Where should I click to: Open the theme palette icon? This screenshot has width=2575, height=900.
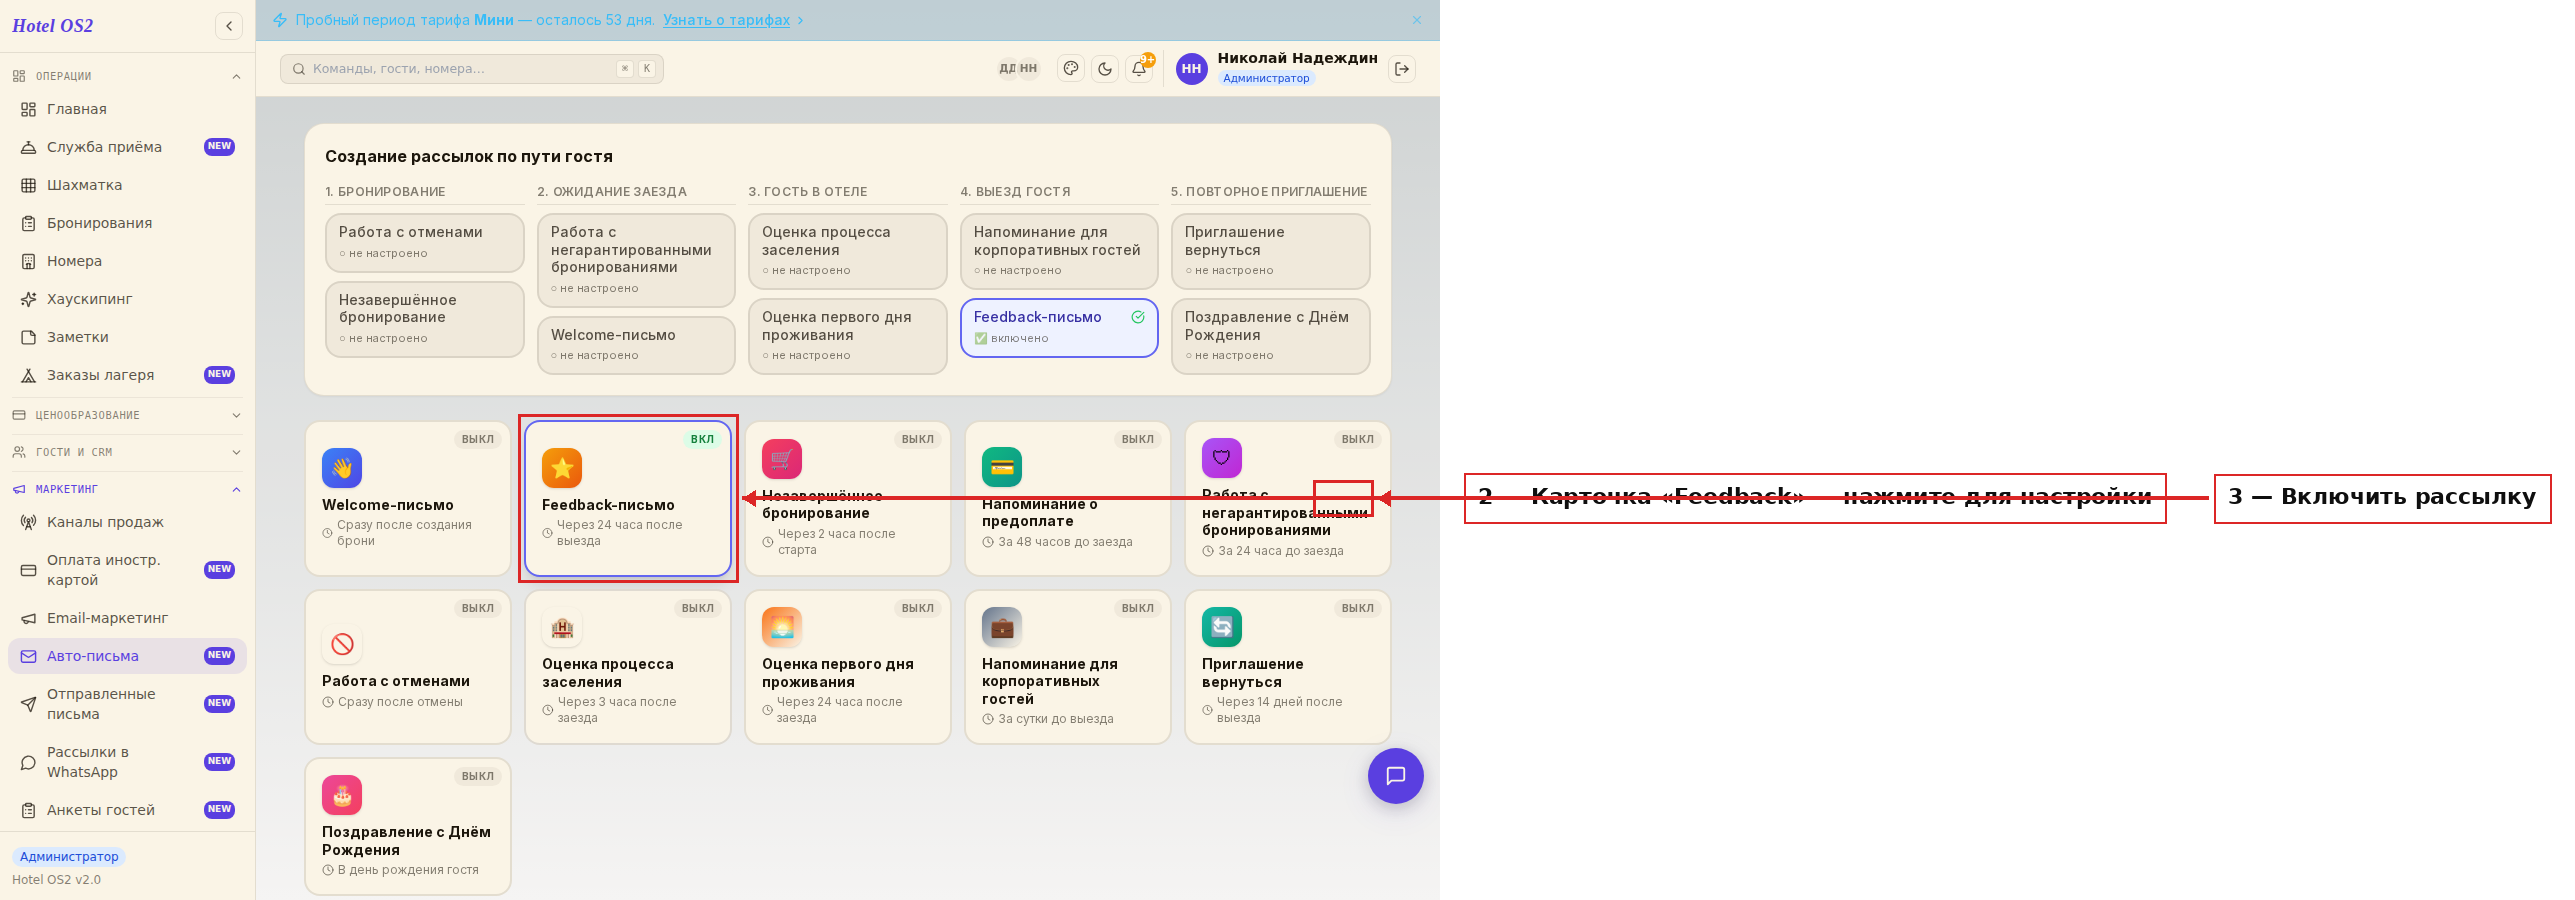1071,69
